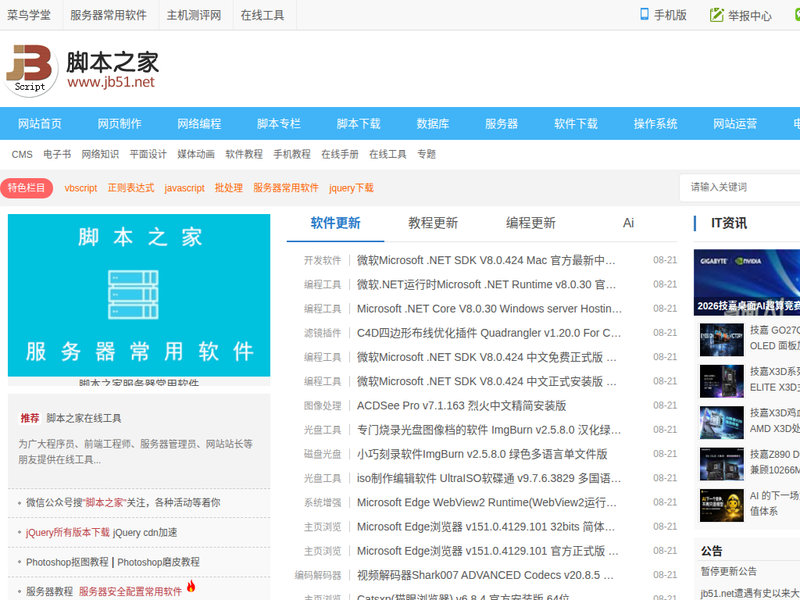Click the 系统增强 category label
Screen dimensions: 800x600
click(x=322, y=503)
